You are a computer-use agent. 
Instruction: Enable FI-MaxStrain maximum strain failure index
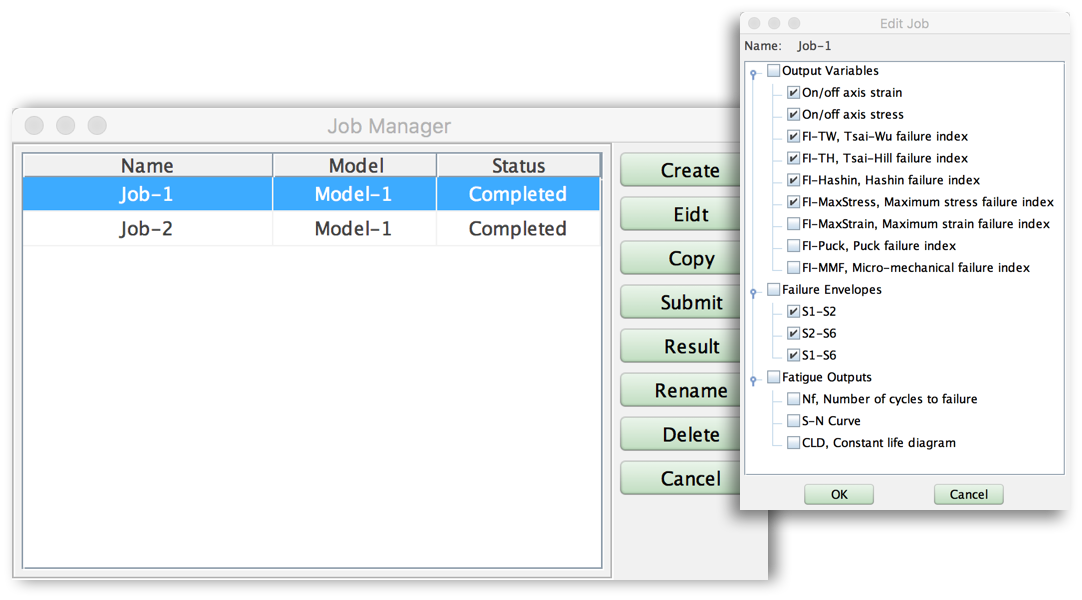click(x=793, y=224)
